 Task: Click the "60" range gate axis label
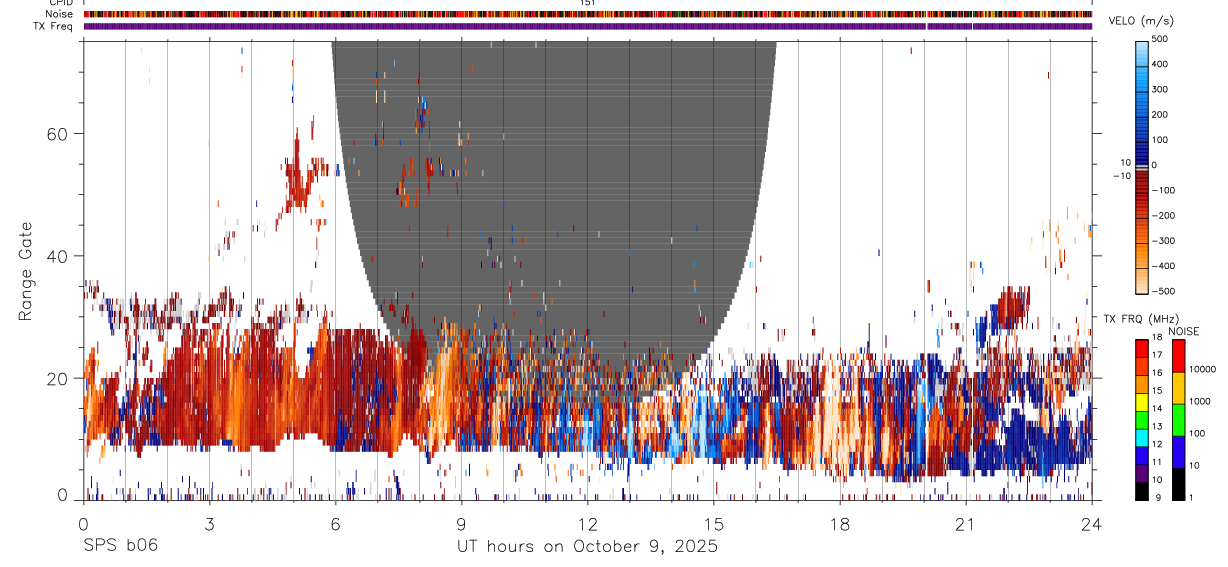(x=56, y=134)
